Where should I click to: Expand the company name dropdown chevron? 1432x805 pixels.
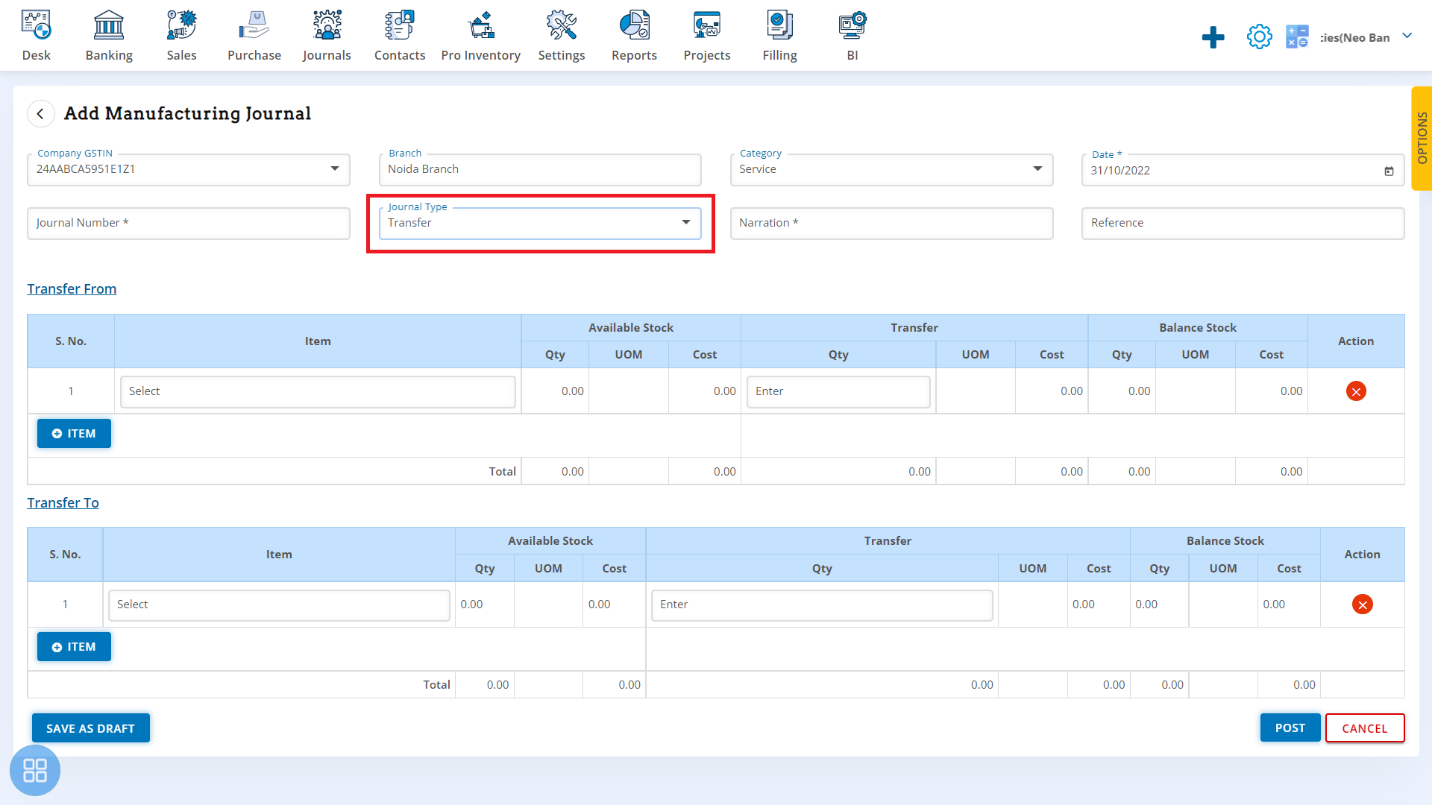[1407, 36]
